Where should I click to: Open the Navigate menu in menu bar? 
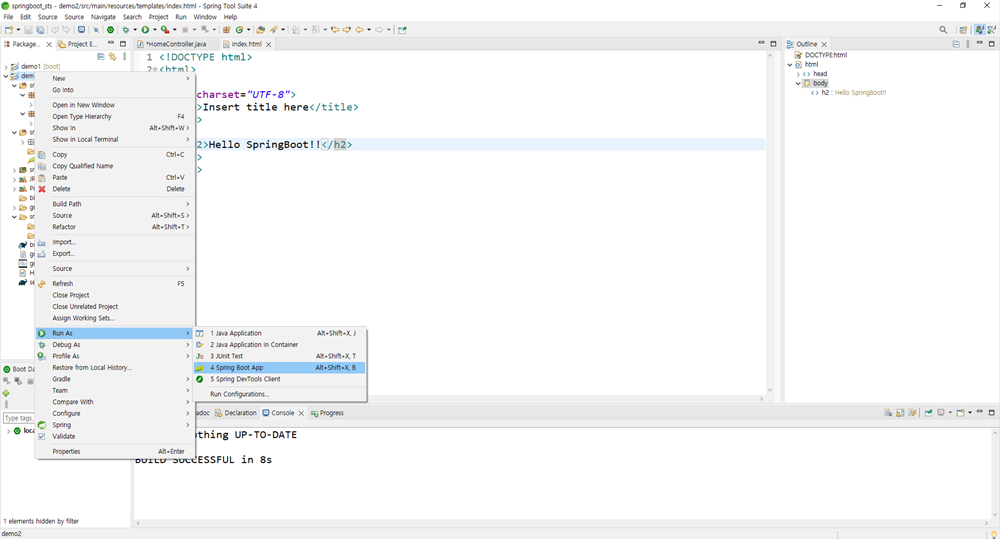click(103, 17)
